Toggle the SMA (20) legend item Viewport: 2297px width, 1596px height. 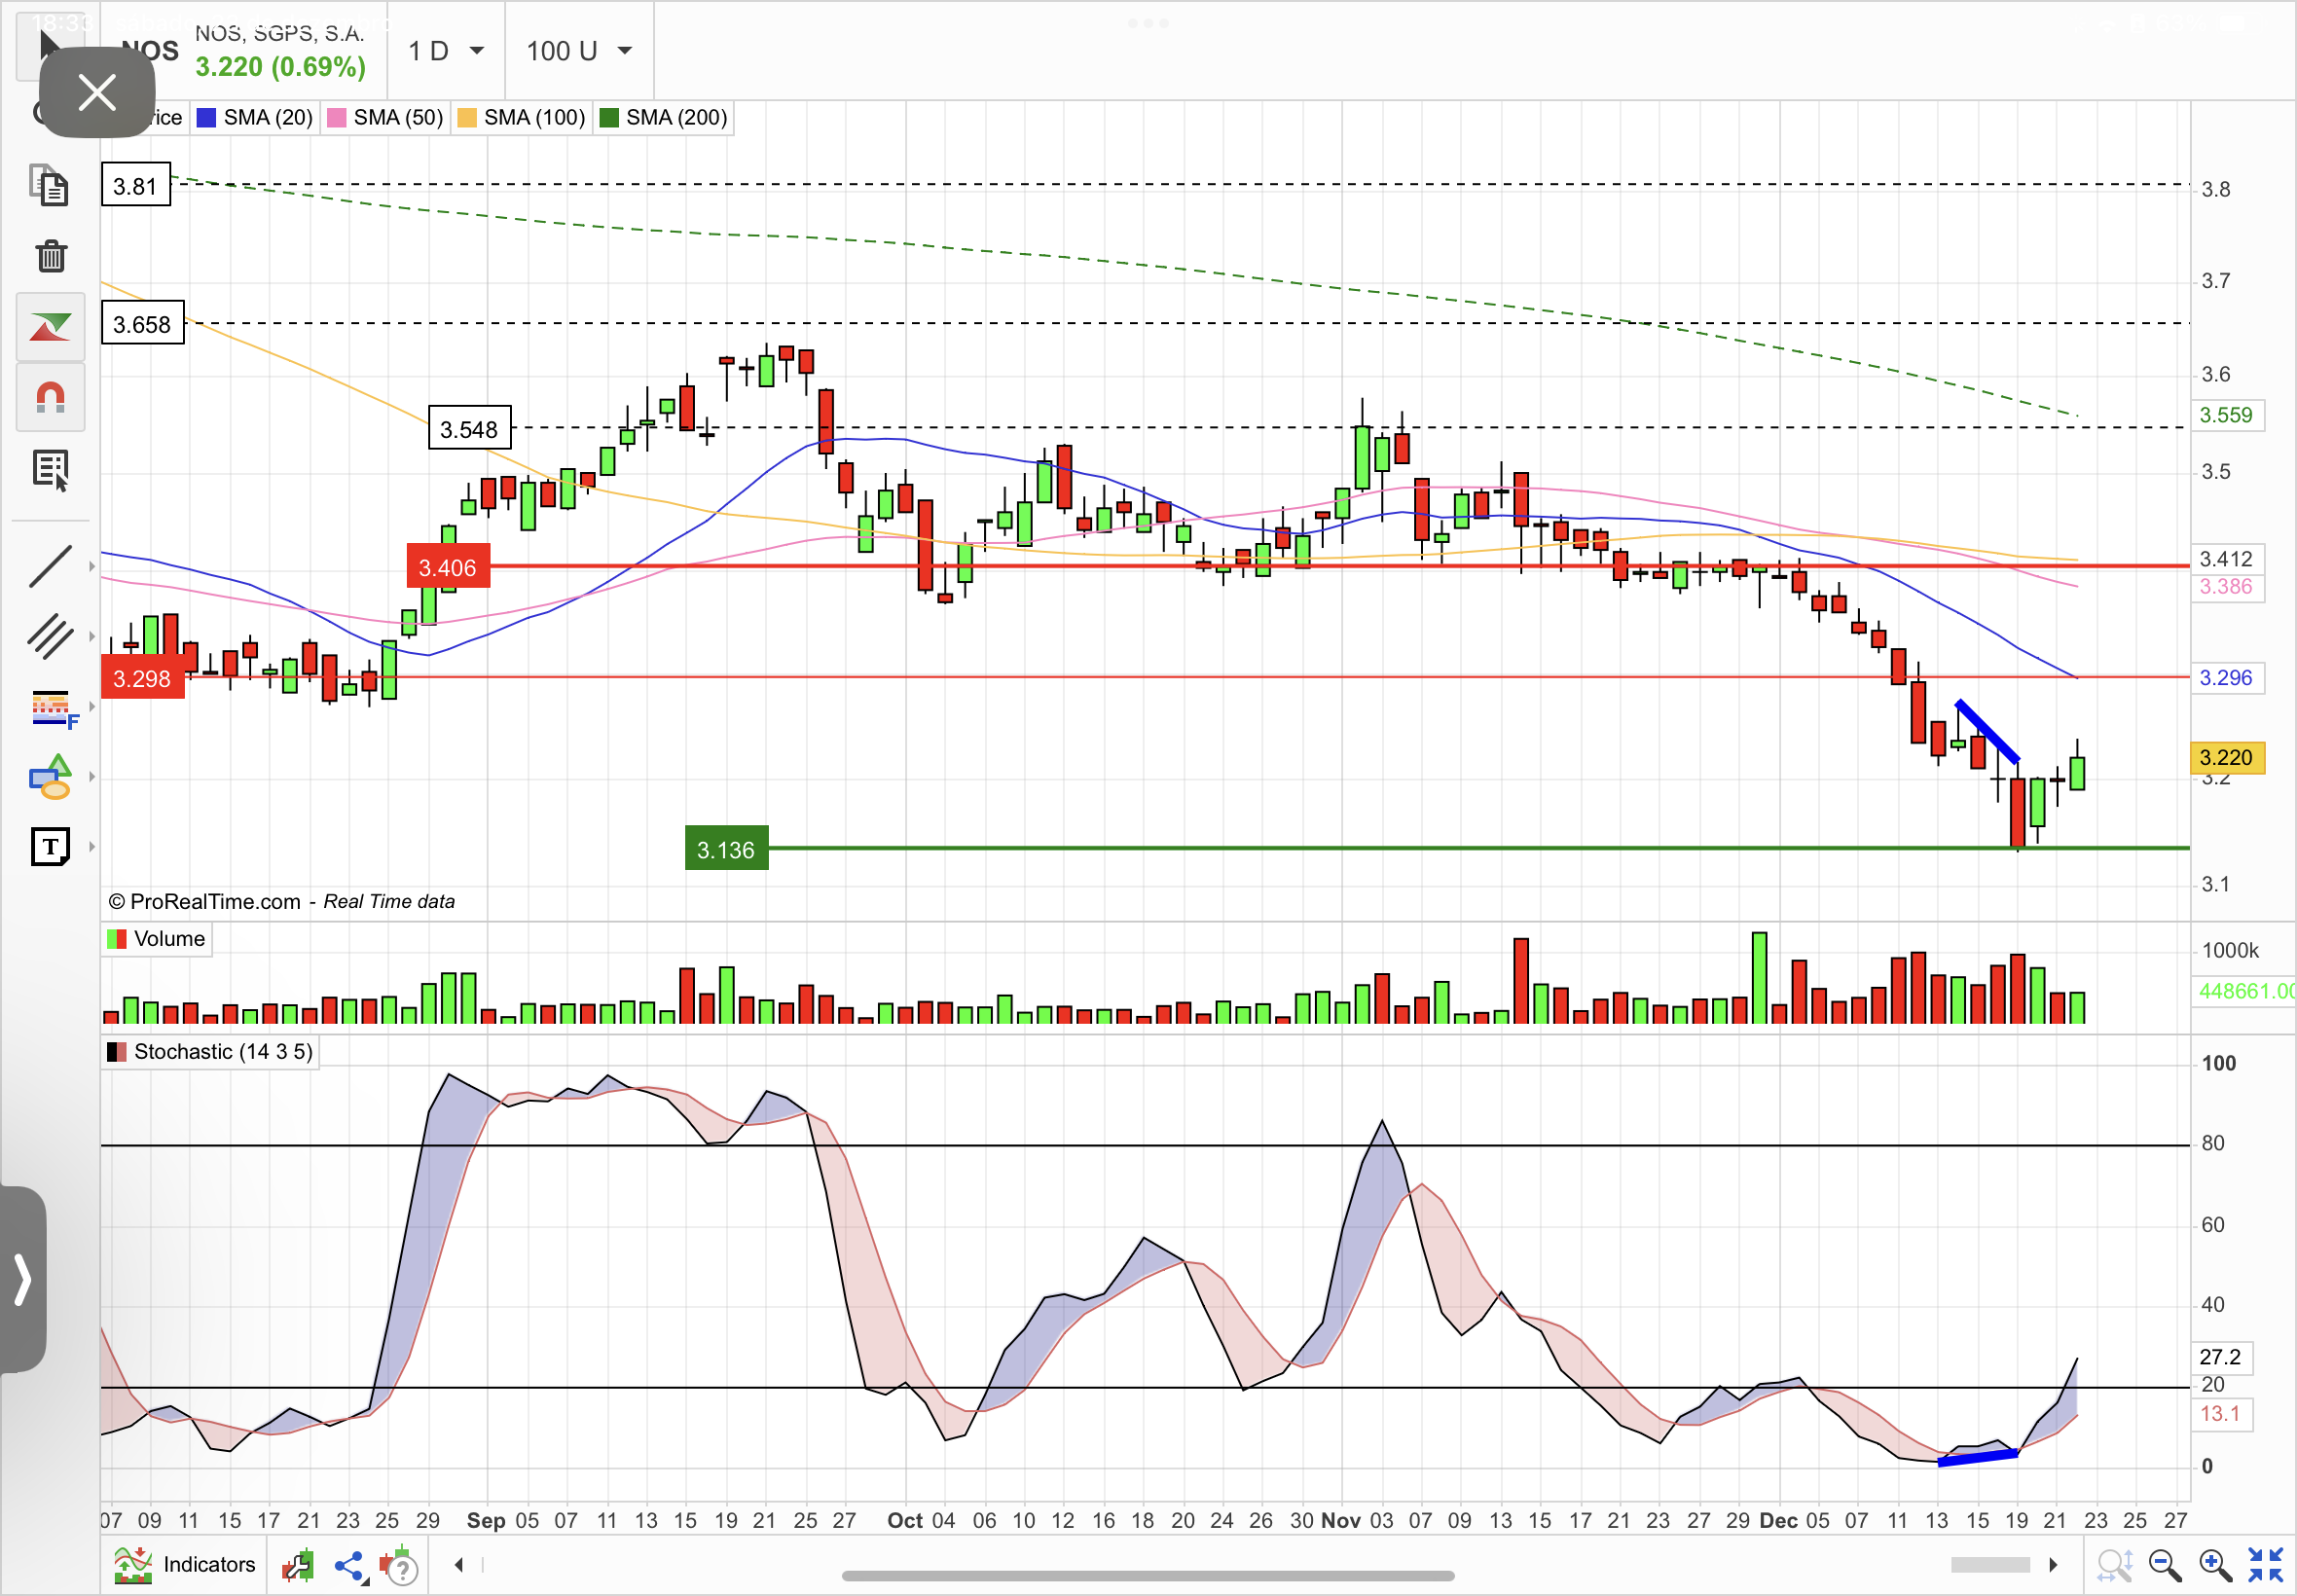256,118
